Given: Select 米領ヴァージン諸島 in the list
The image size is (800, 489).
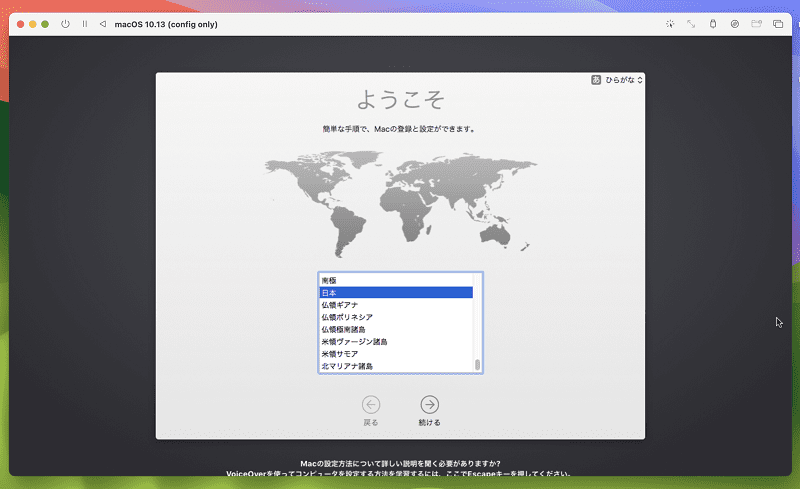Looking at the screenshot, I should [x=396, y=341].
